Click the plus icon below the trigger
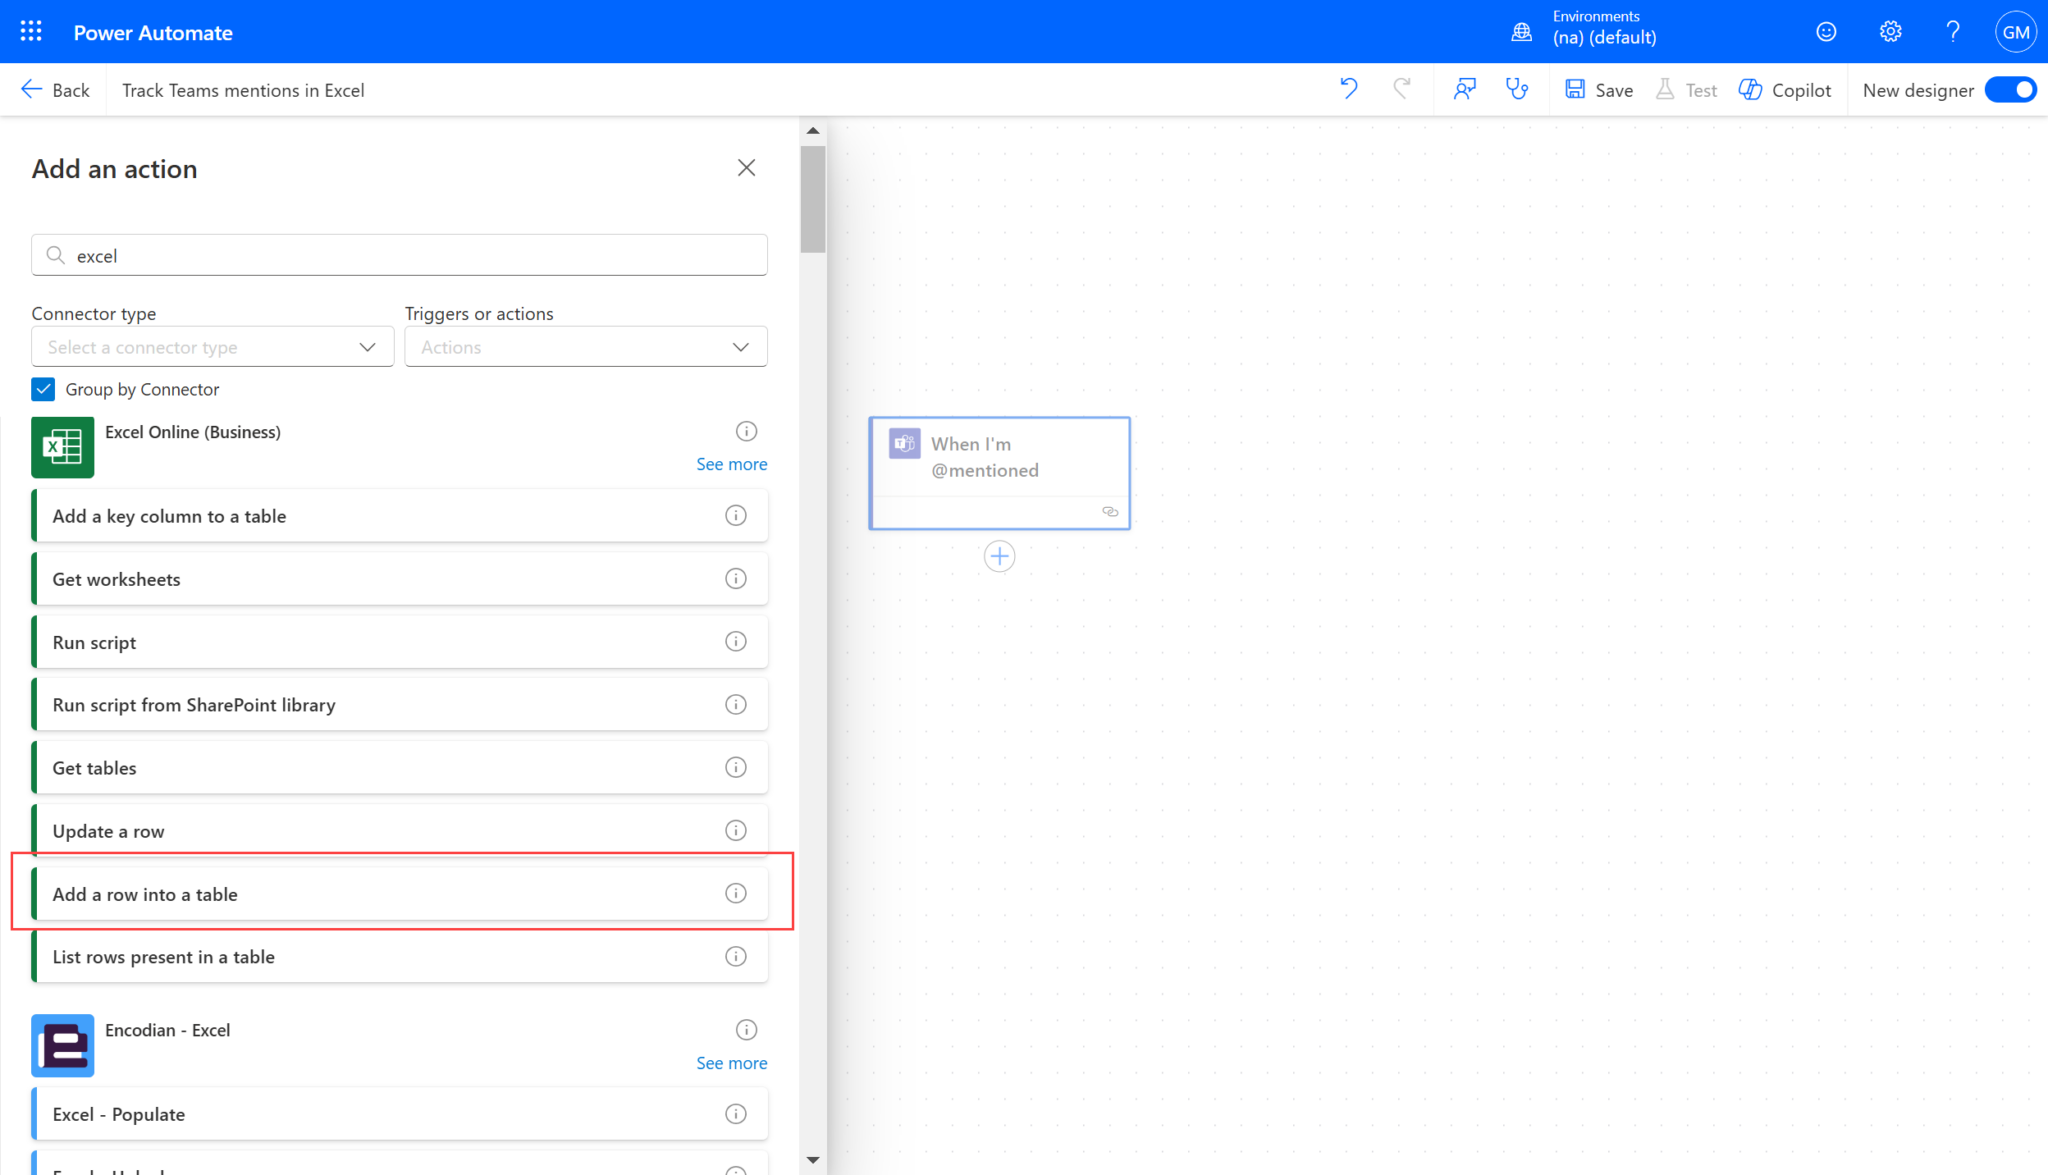The height and width of the screenshot is (1175, 2048). coord(999,556)
